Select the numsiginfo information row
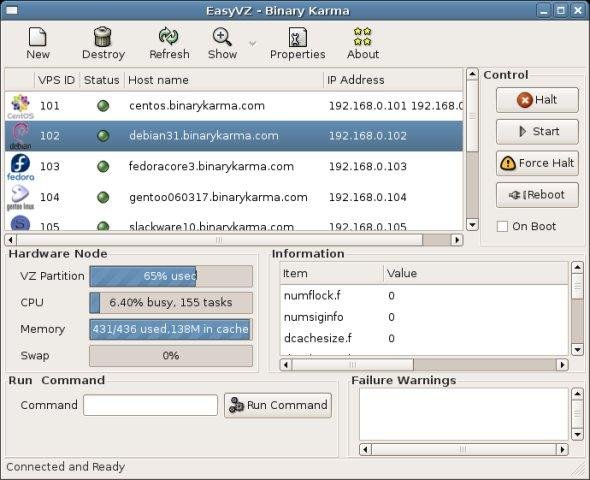Image resolution: width=590 pixels, height=480 pixels. pos(424,317)
